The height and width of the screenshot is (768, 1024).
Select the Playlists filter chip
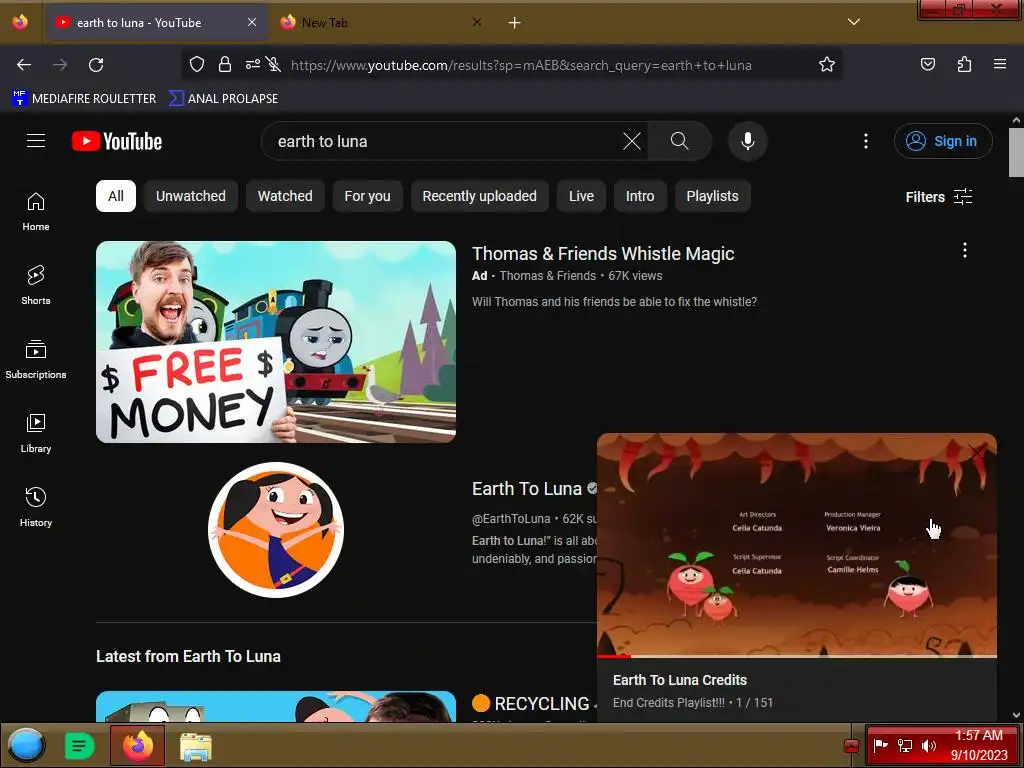pos(712,196)
